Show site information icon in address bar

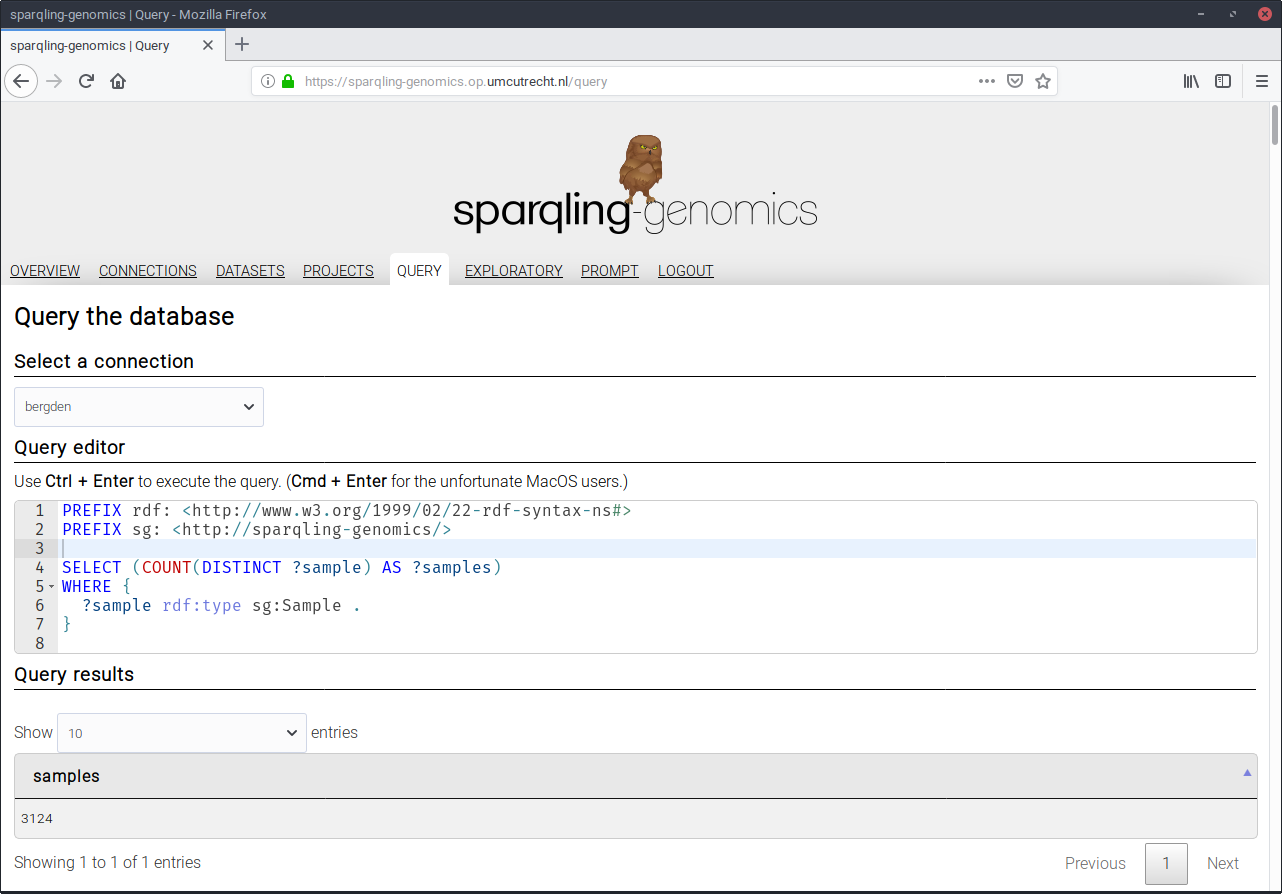click(268, 82)
